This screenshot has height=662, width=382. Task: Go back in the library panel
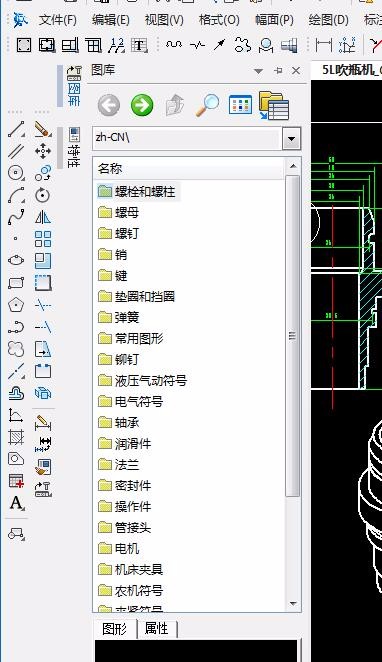(x=109, y=105)
